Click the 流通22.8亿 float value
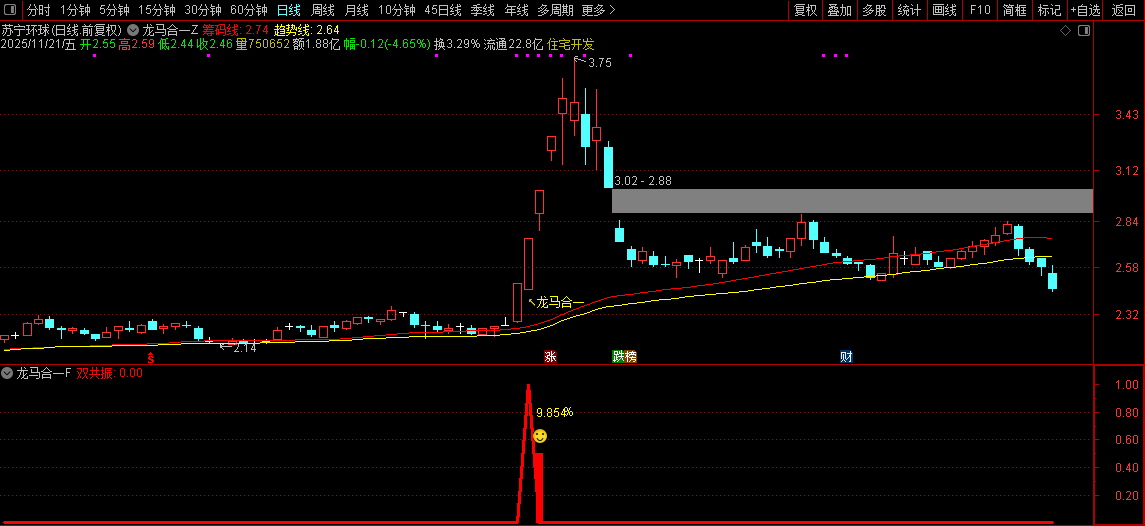 [x=513, y=45]
